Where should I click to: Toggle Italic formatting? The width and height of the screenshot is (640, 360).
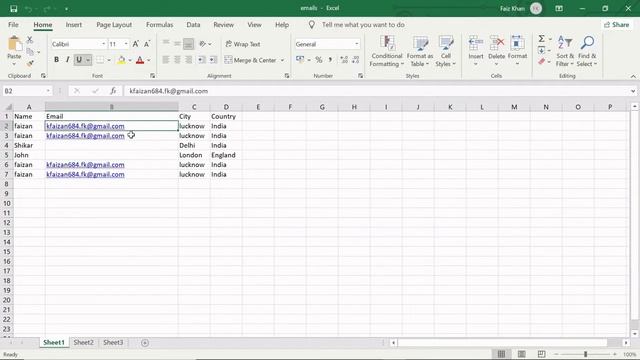click(67, 60)
